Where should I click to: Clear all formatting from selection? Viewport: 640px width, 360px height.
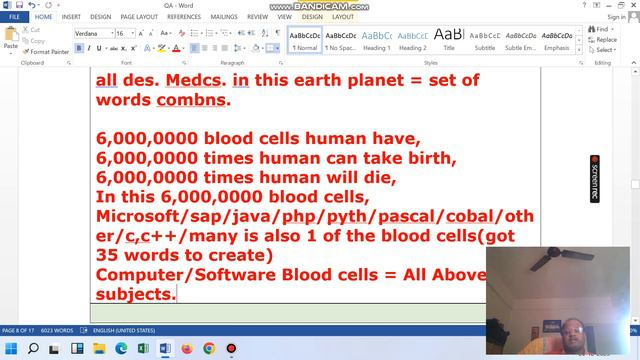tap(182, 33)
